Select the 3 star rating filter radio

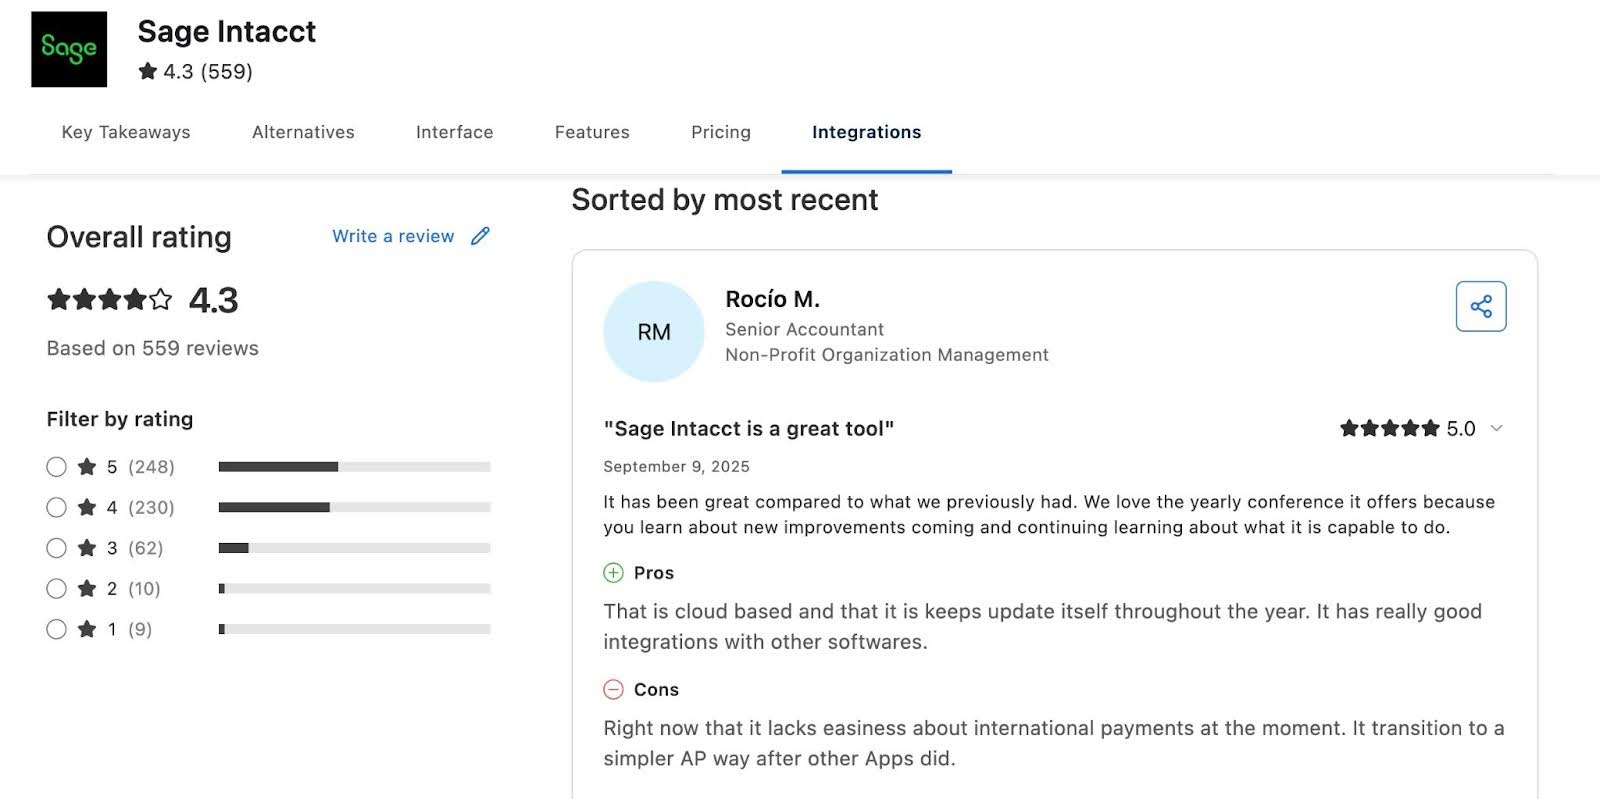(56, 548)
